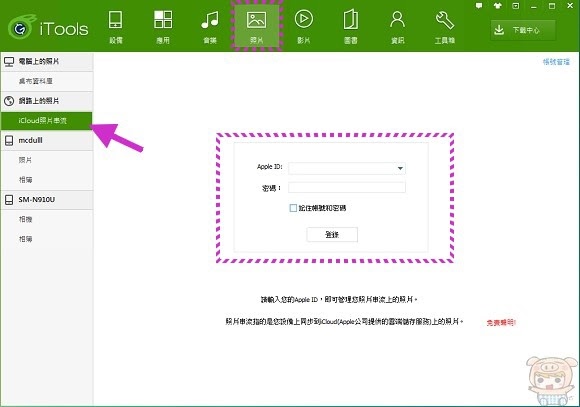580x407 pixels.
Task: Expand the Apple ID dropdown arrow
Action: (400, 168)
